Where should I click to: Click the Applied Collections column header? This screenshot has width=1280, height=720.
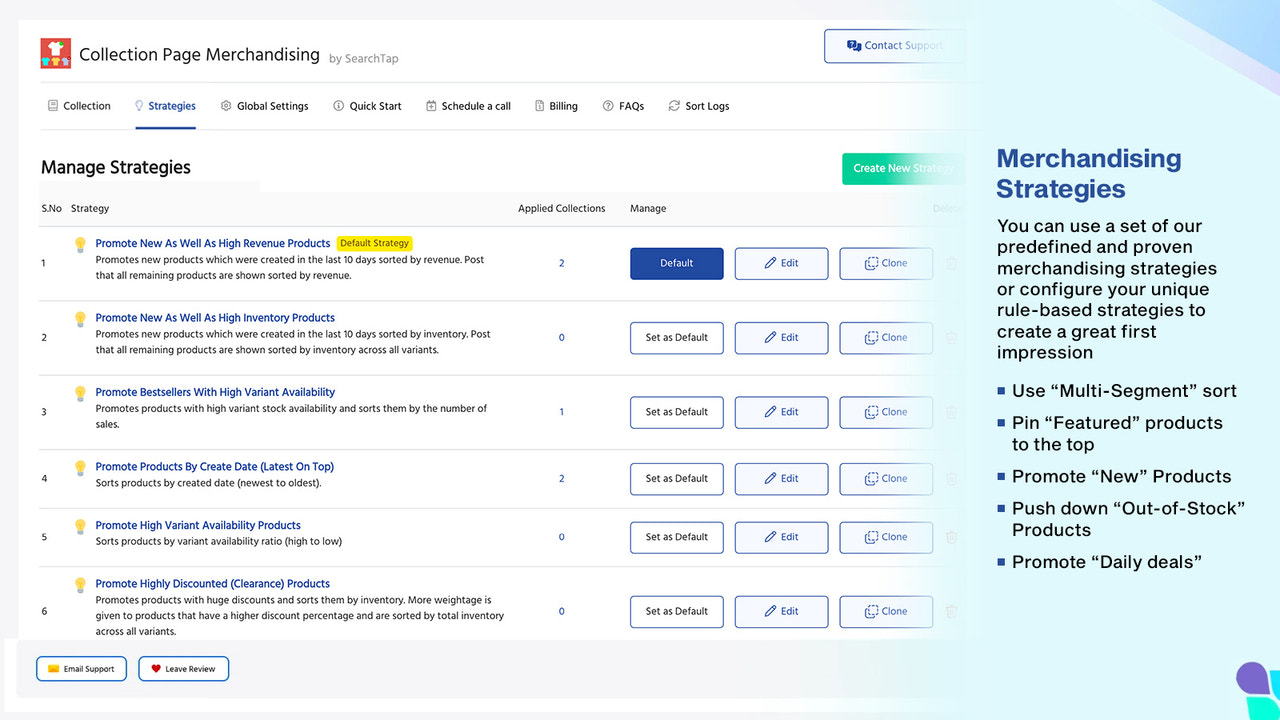[x=561, y=209]
